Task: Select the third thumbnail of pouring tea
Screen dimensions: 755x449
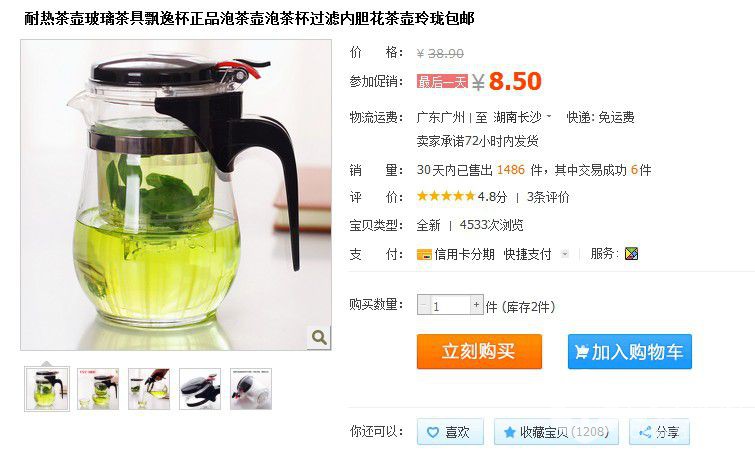Action: coord(149,389)
